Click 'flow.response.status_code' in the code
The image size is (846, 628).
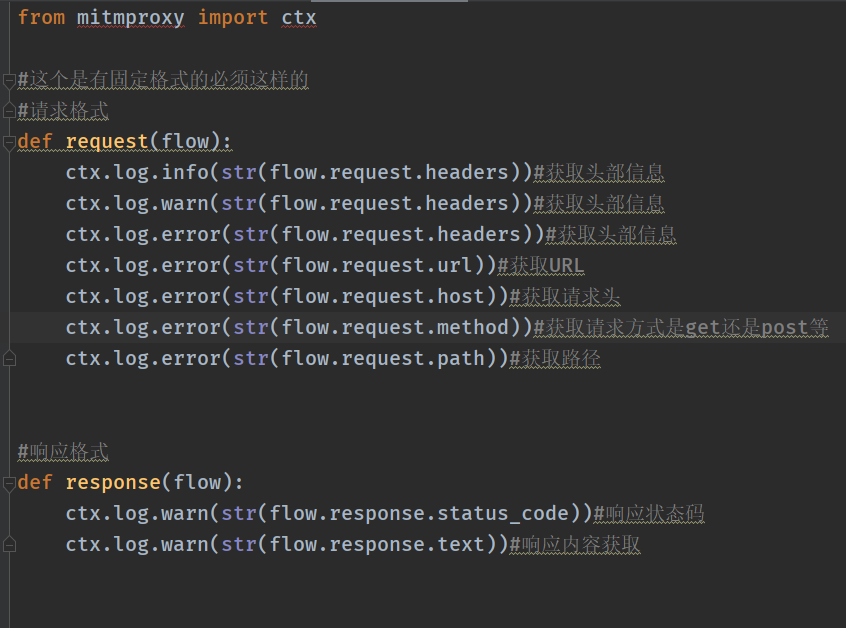coord(419,513)
